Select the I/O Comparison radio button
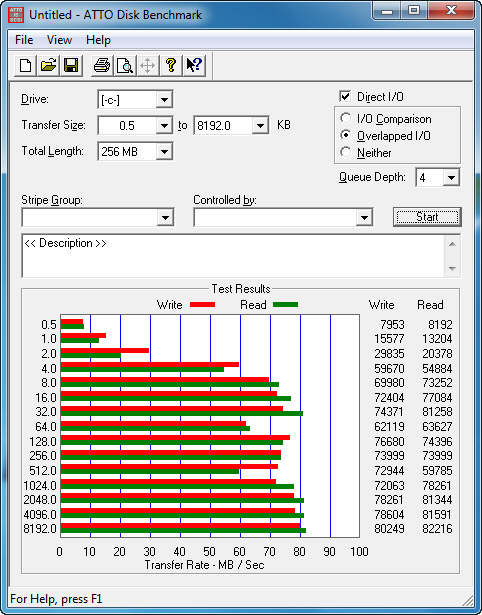482x615 pixels. point(346,118)
